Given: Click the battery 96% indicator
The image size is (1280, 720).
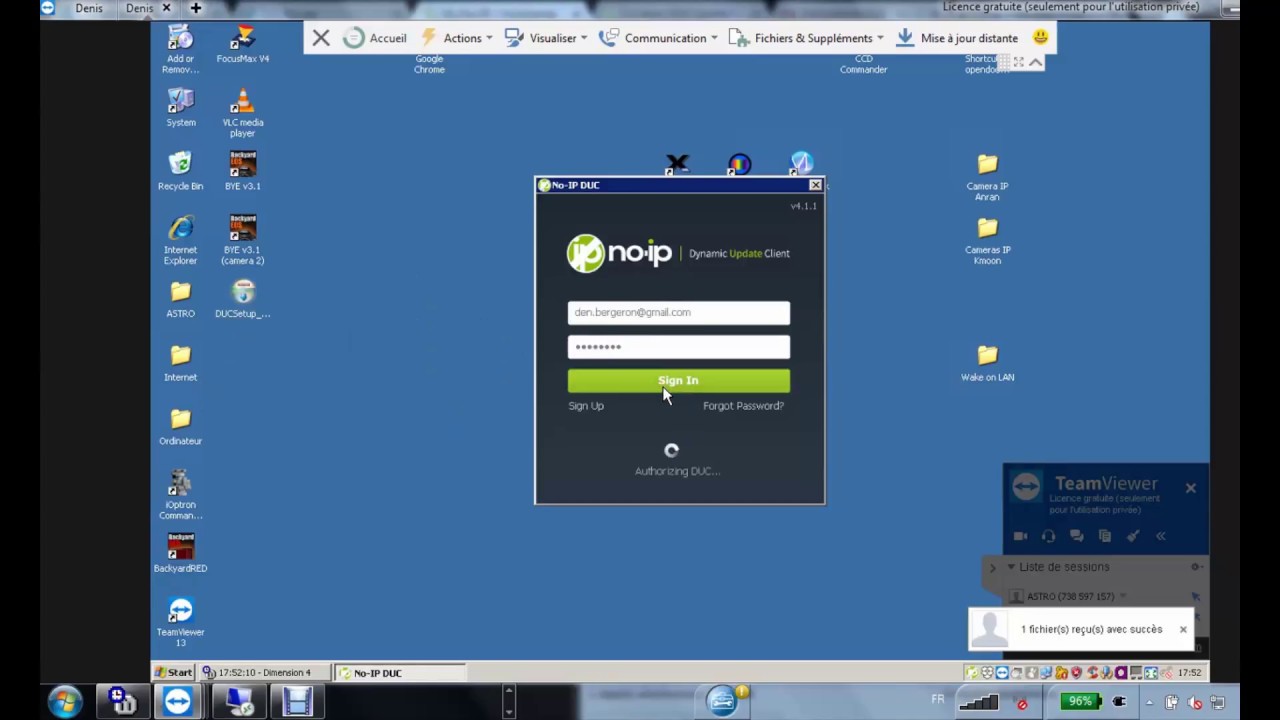Looking at the screenshot, I should pos(1081,702).
